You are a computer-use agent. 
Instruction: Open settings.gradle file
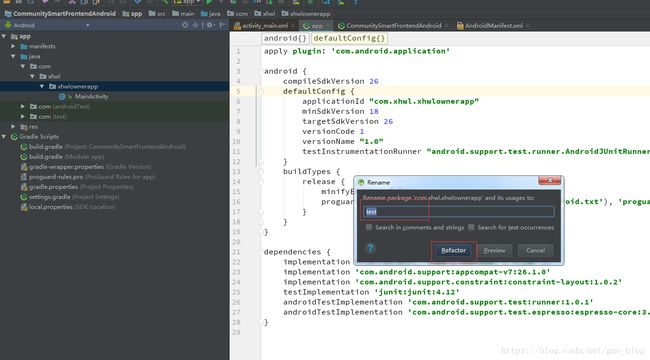tap(70, 197)
